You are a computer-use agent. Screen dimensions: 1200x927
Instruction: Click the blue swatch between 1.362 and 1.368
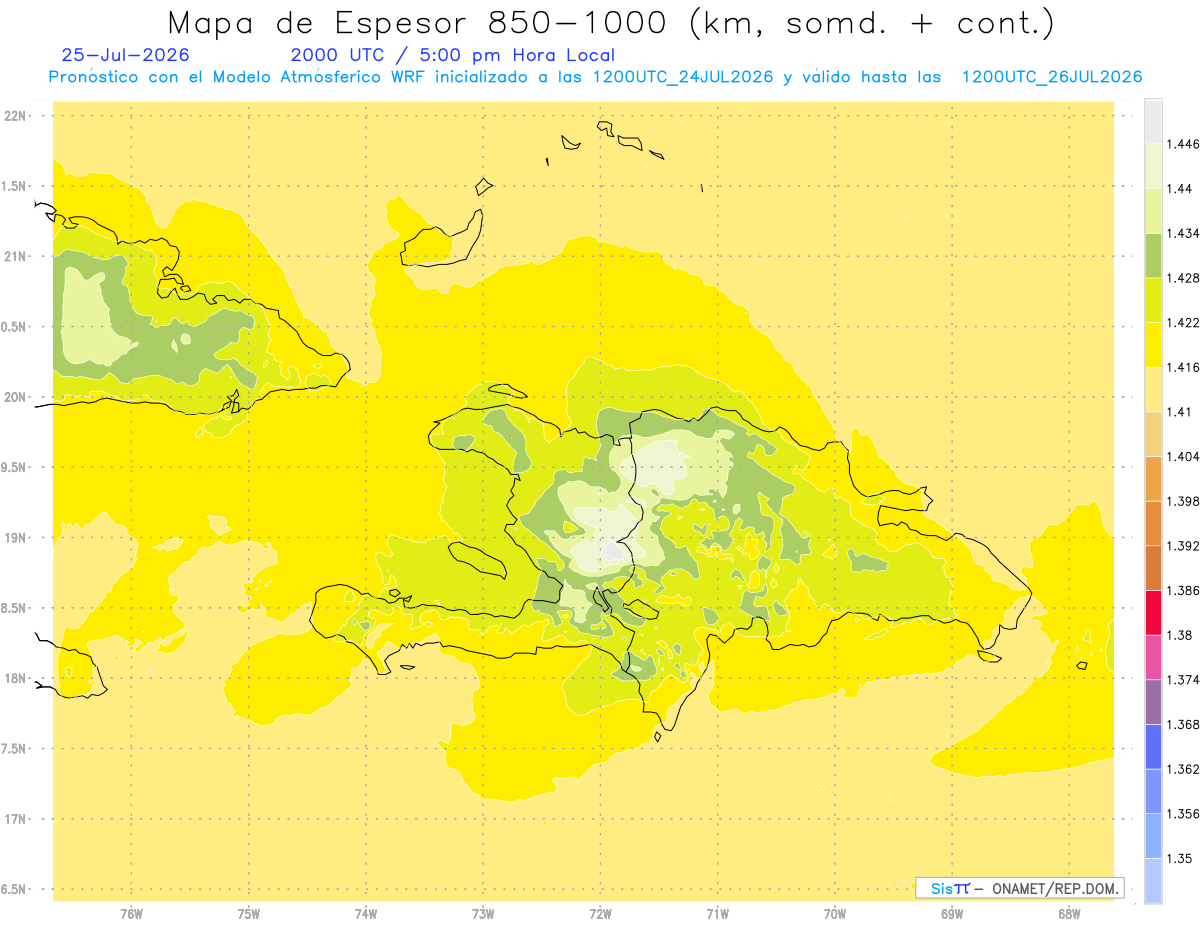(x=1154, y=747)
